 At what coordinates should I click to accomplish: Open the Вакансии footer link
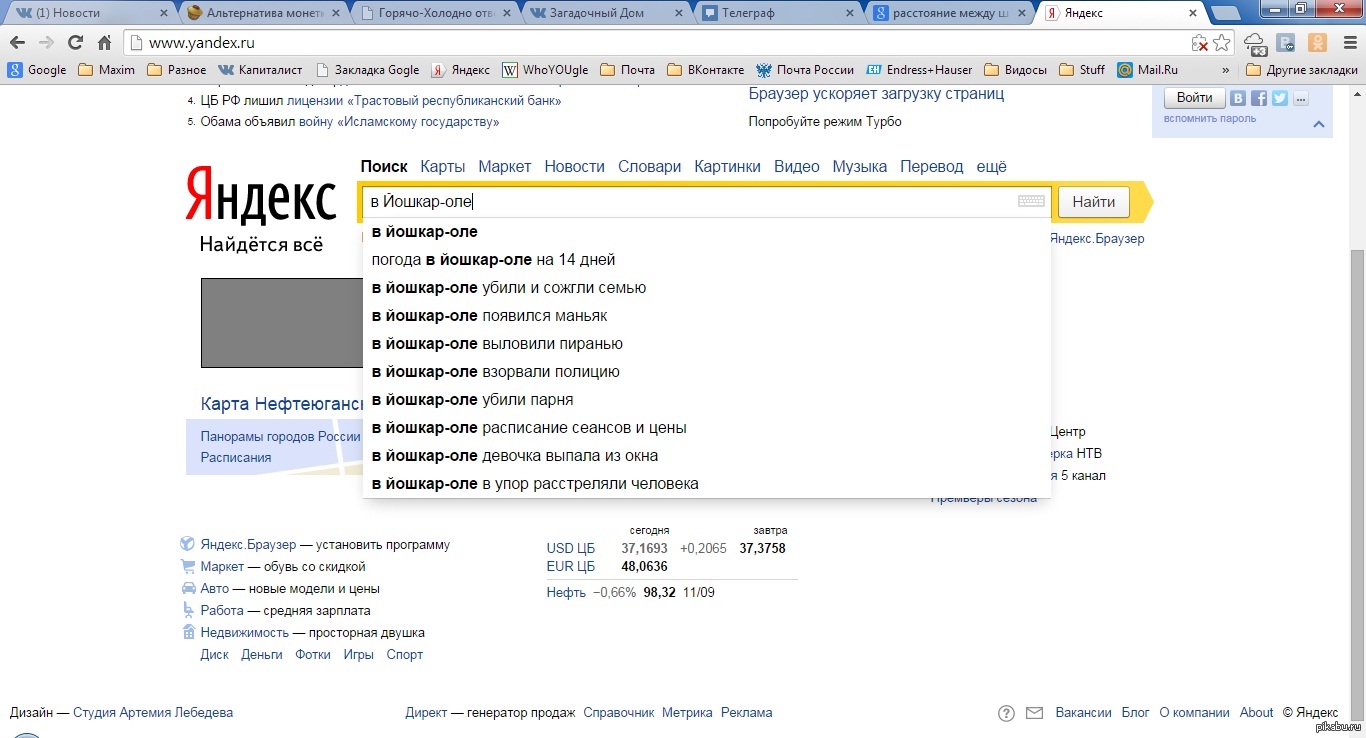coord(1083,713)
